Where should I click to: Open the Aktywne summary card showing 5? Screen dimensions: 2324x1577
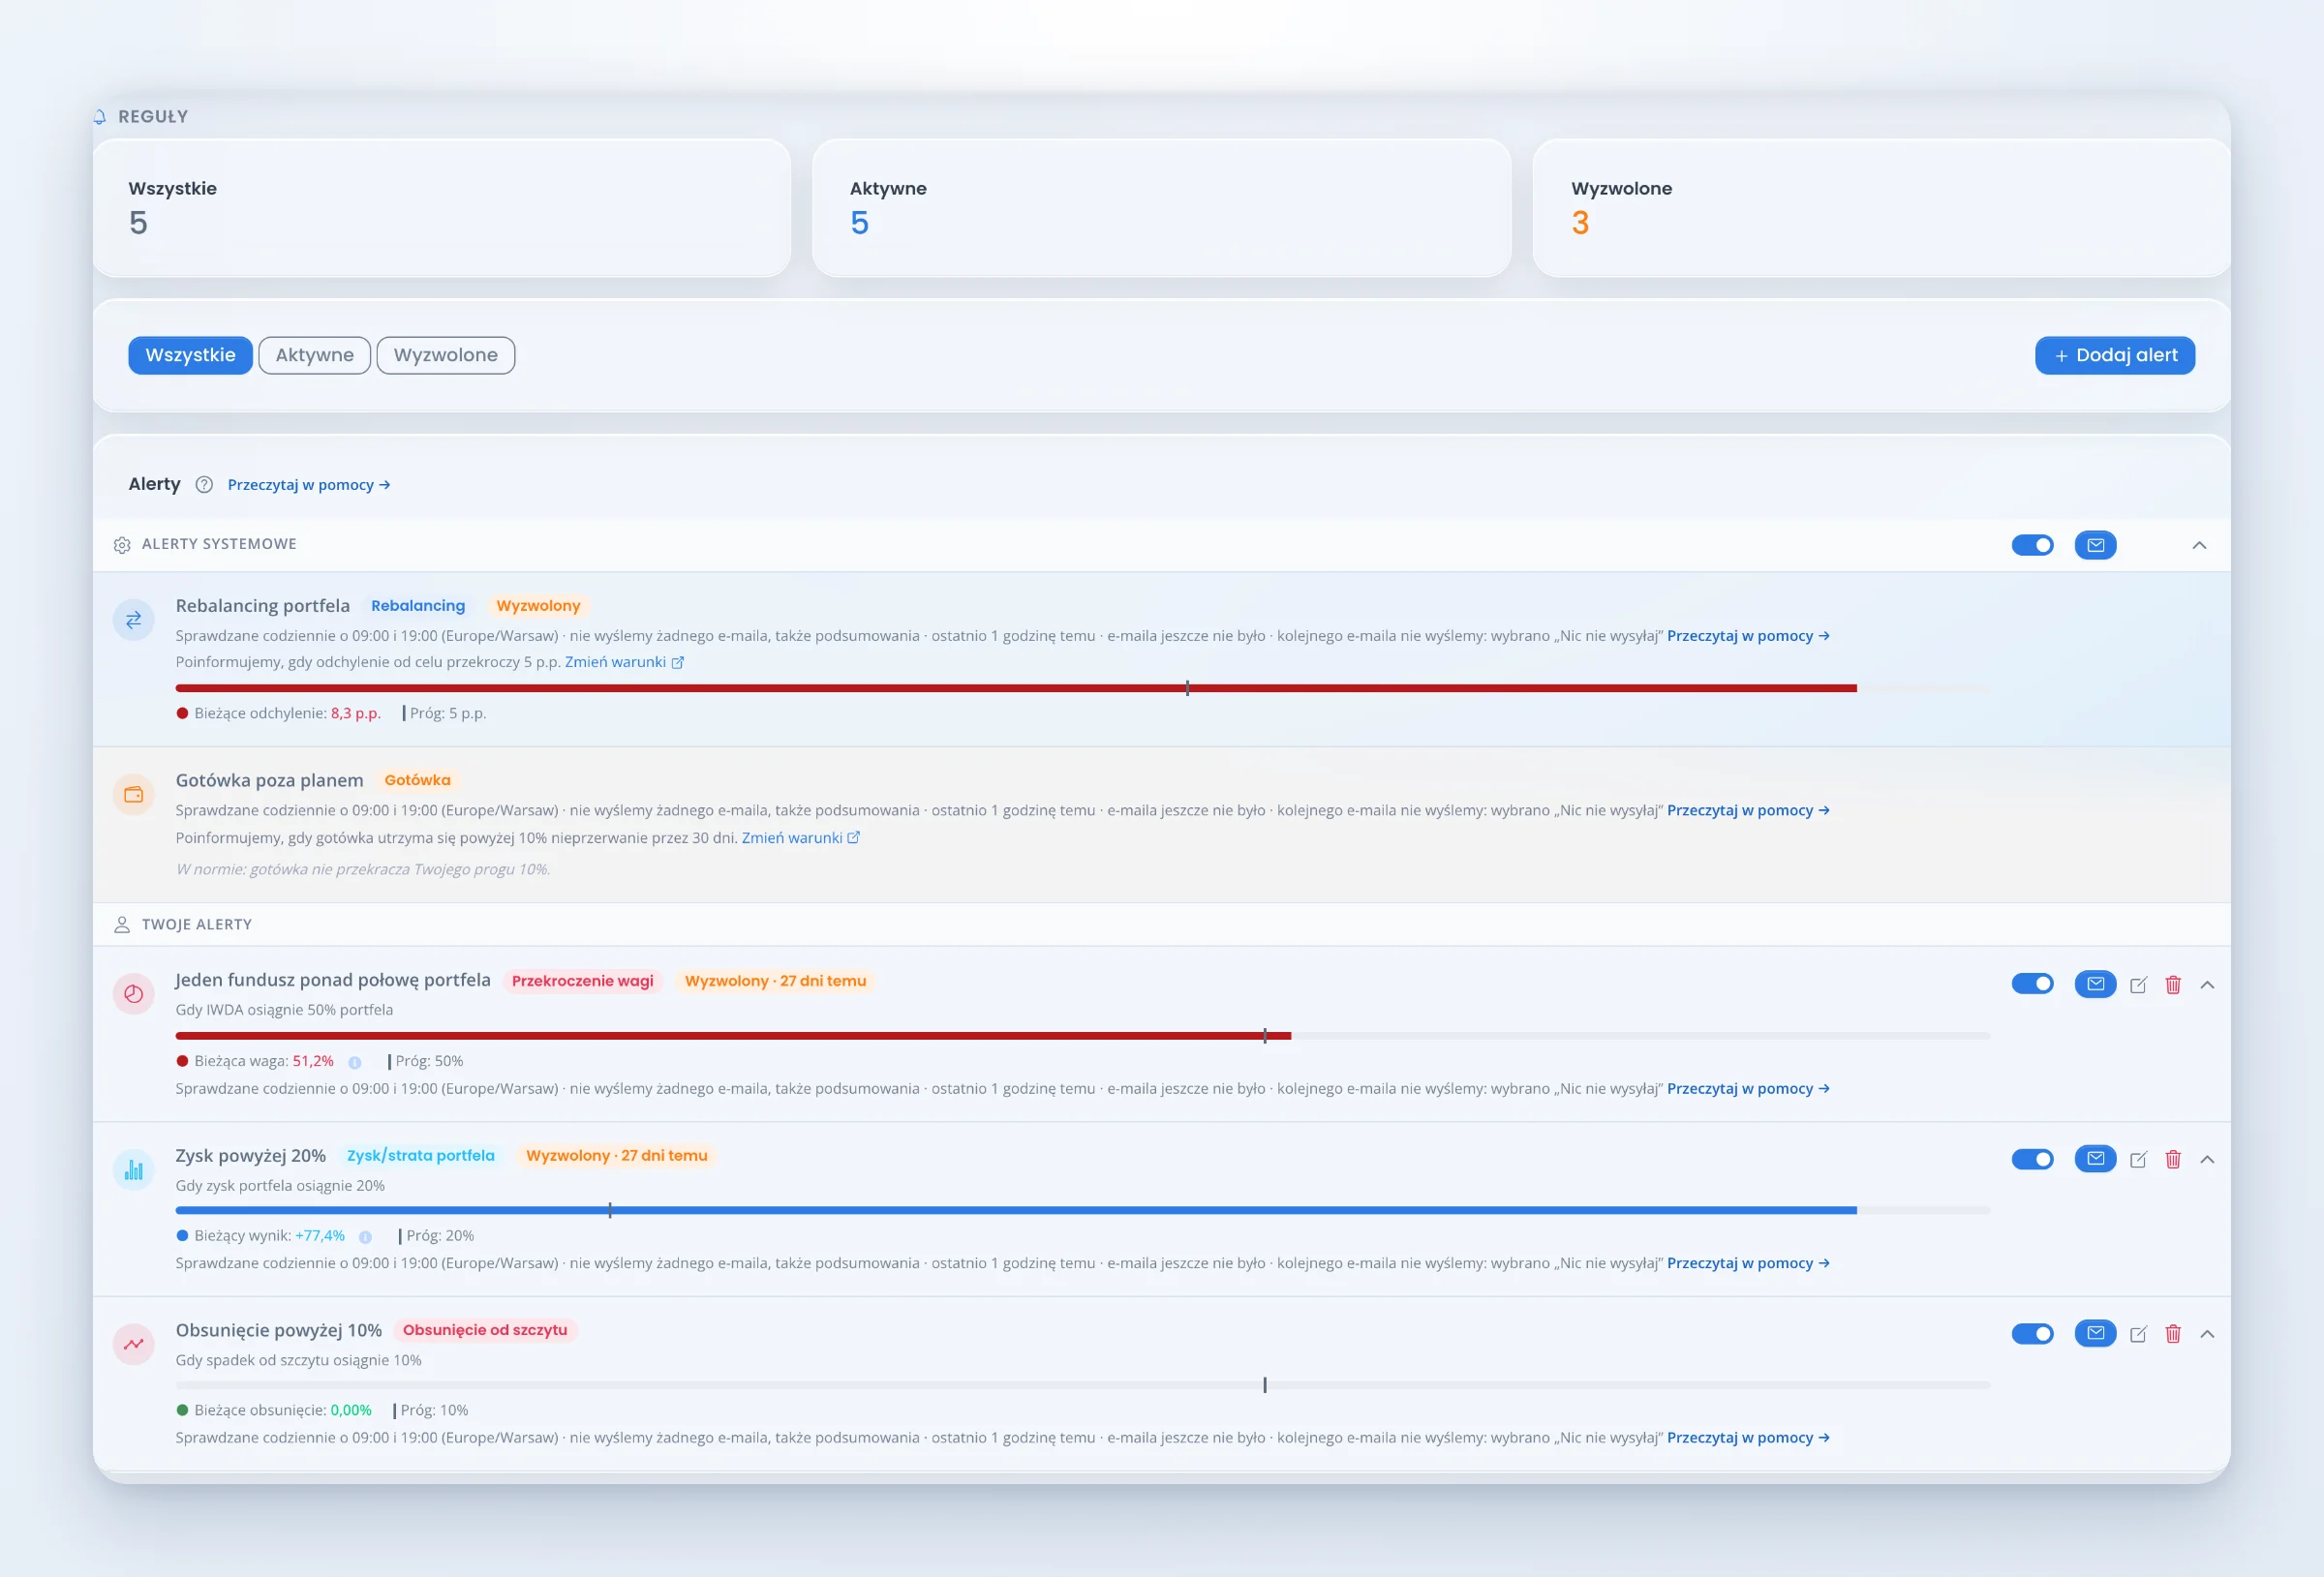[1161, 207]
